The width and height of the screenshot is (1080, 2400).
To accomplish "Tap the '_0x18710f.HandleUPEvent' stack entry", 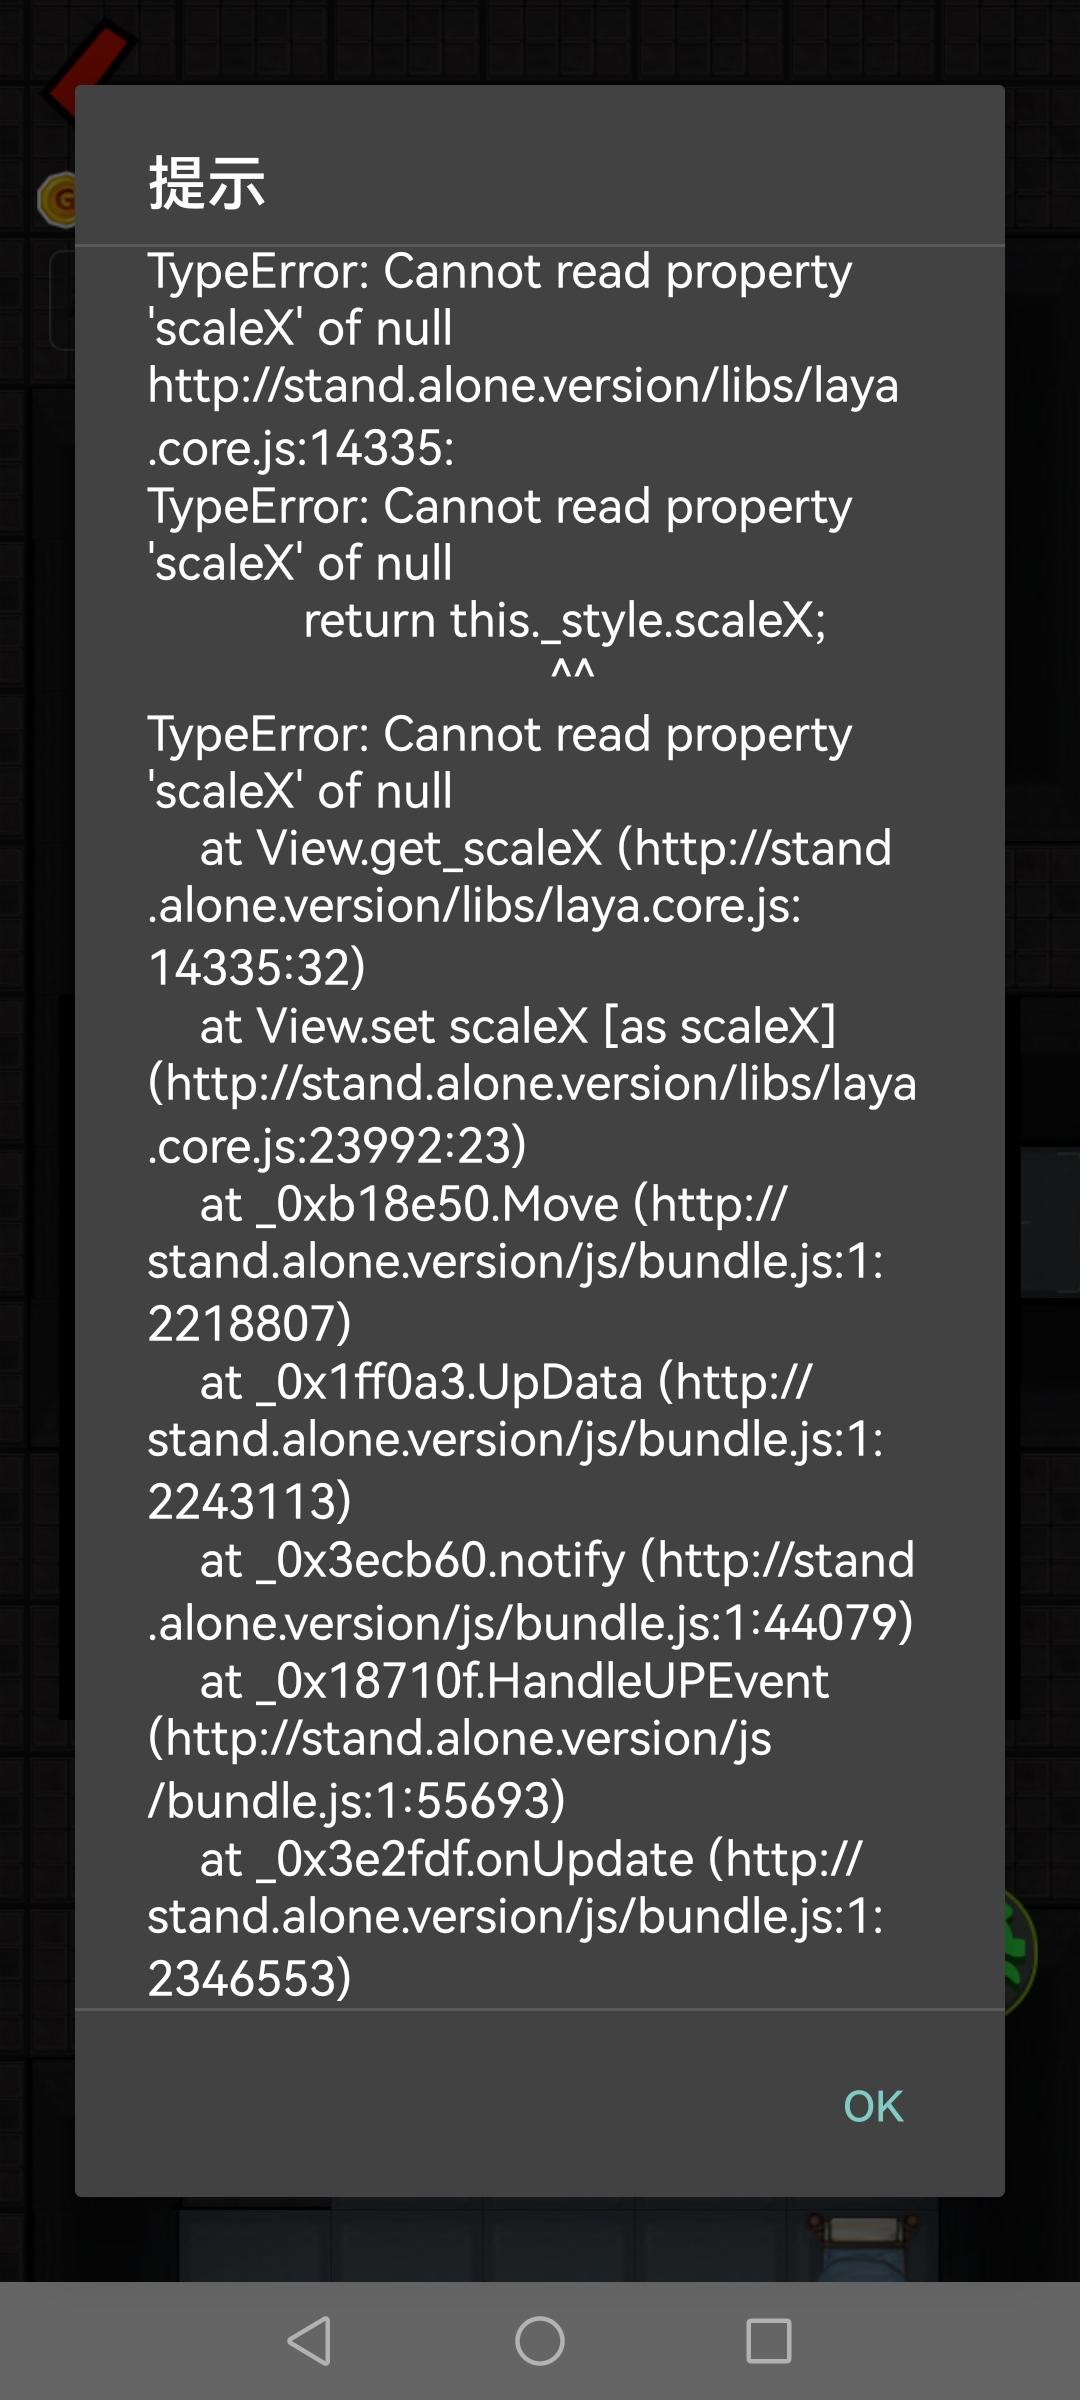I will coord(514,1682).
